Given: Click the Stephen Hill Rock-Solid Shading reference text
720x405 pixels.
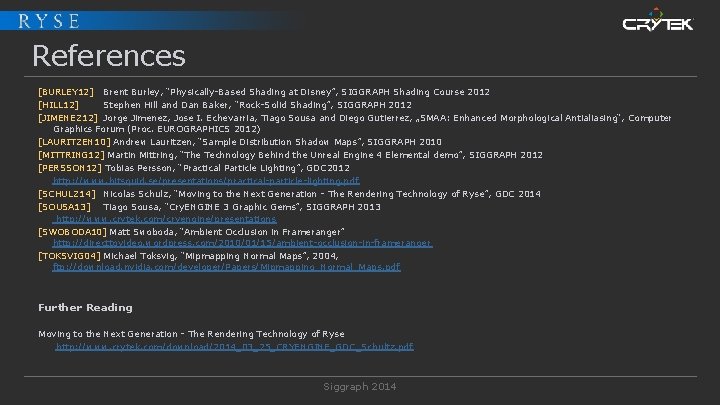Looking at the screenshot, I should pyautogui.click(x=257, y=105).
